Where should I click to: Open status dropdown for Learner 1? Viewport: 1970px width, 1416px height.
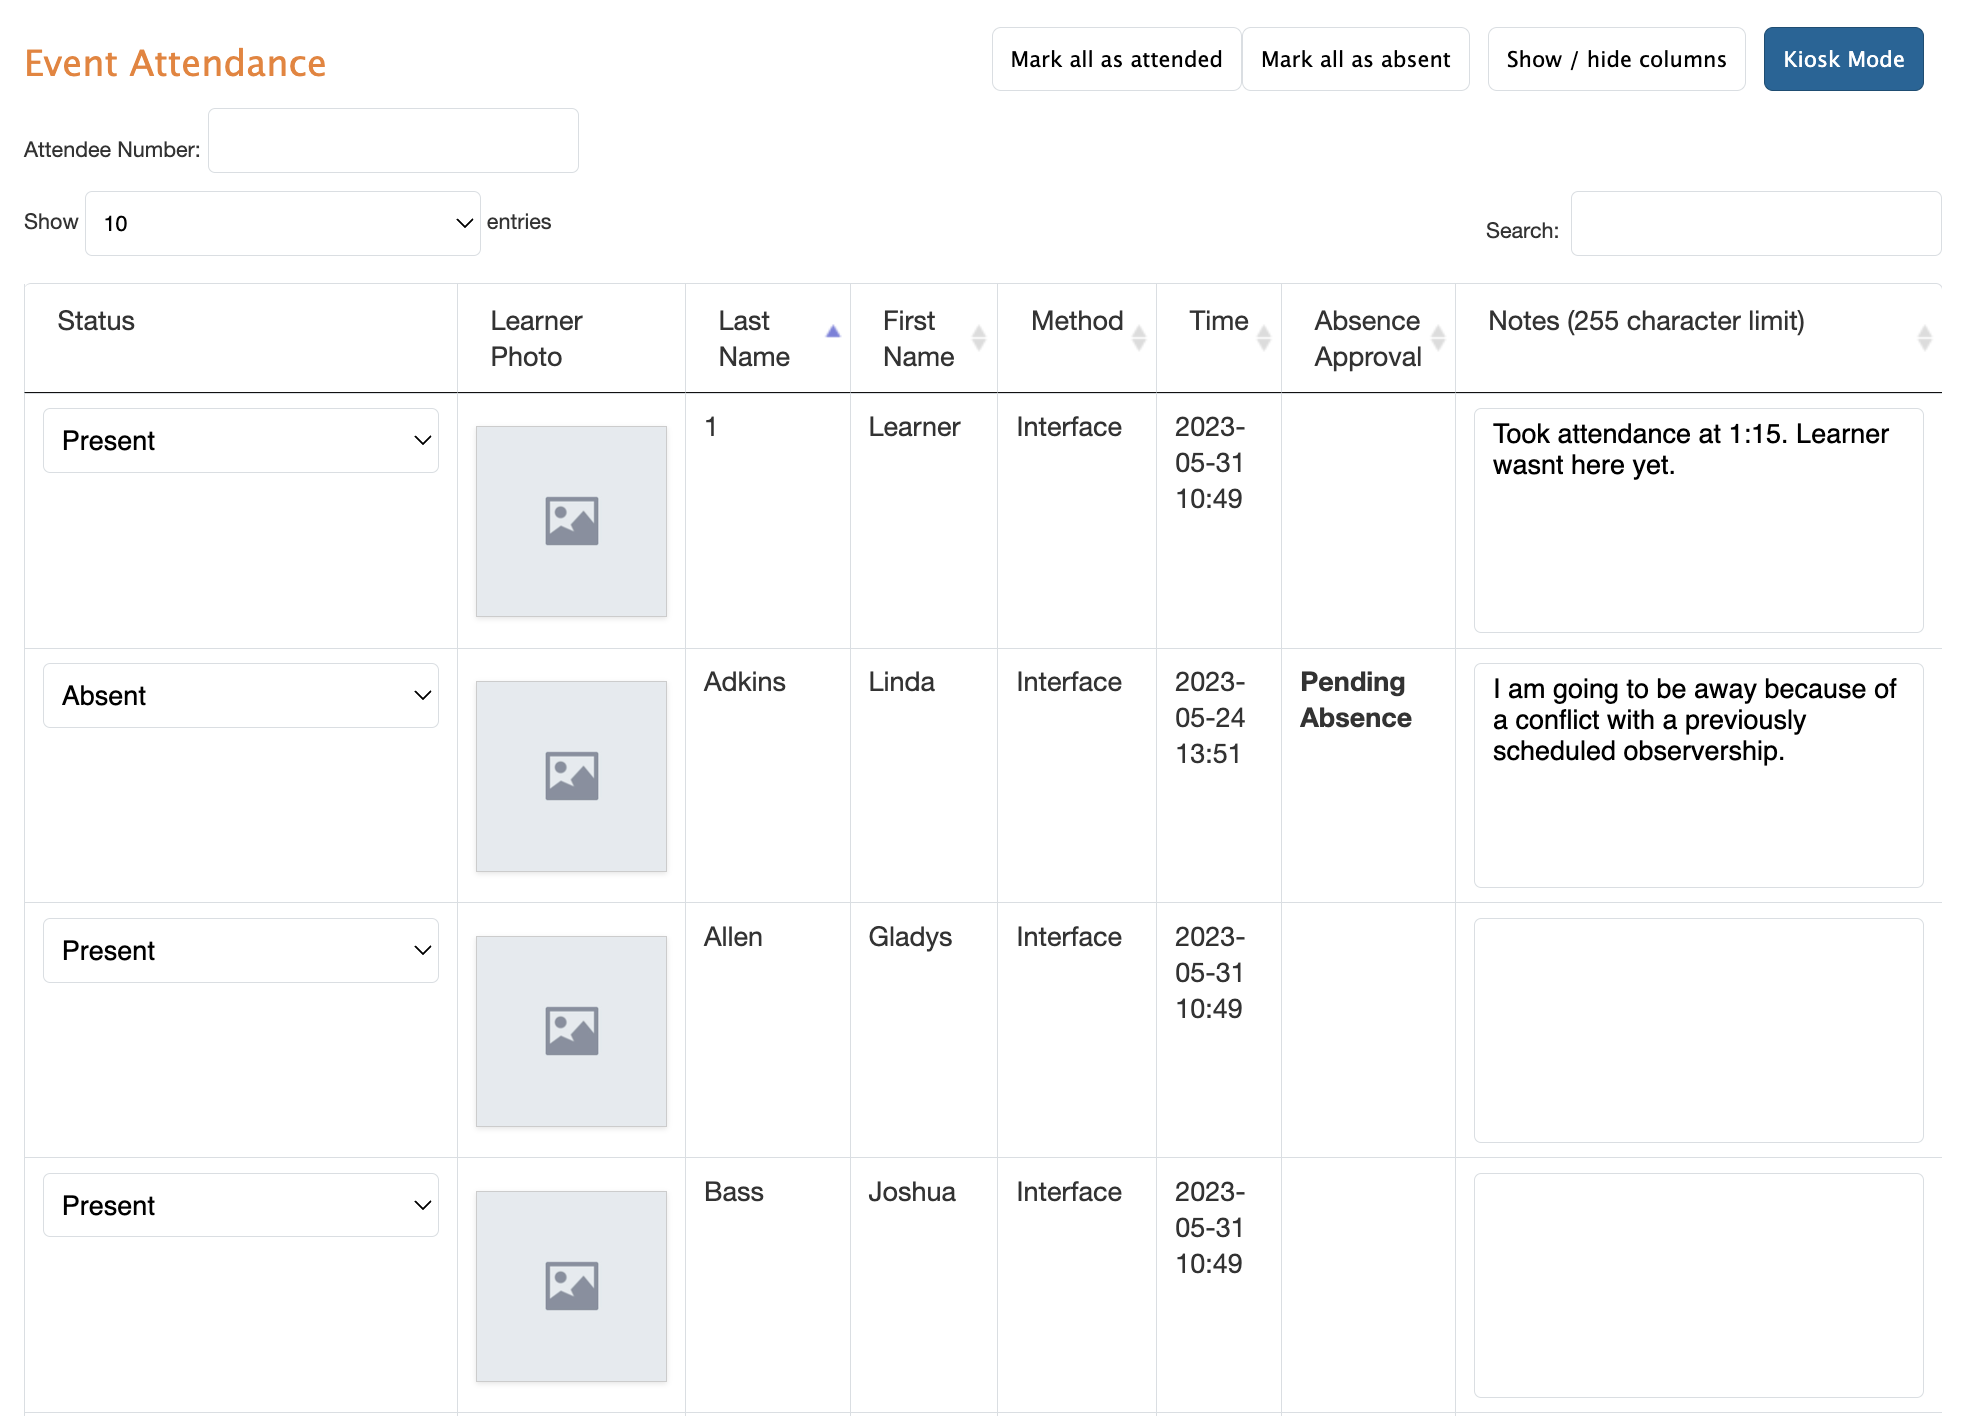240,441
